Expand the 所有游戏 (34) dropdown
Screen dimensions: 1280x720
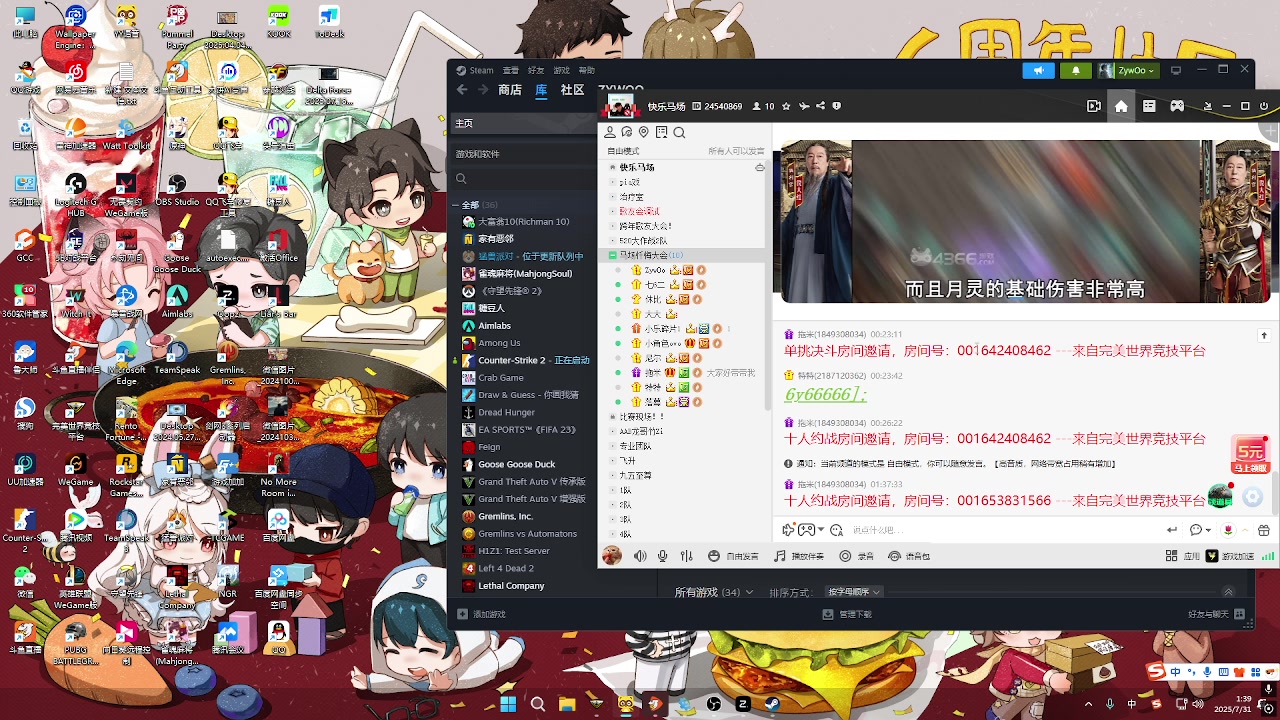pos(714,593)
